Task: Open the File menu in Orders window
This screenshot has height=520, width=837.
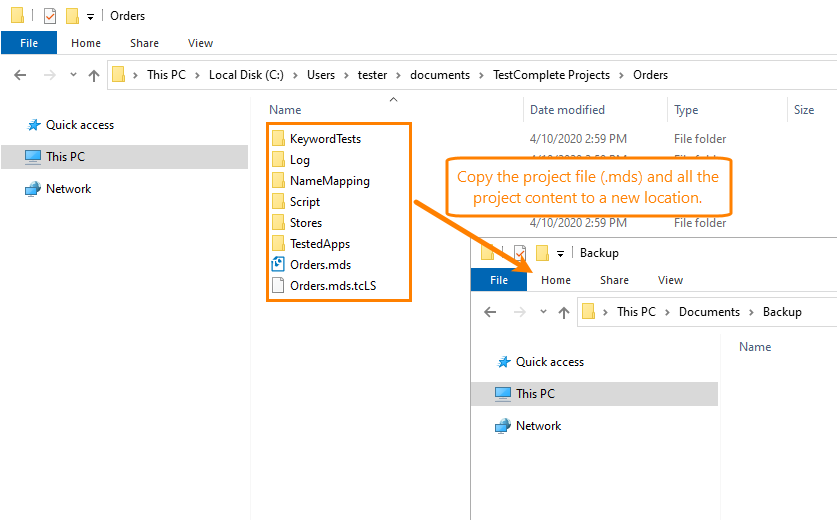Action: click(x=29, y=43)
